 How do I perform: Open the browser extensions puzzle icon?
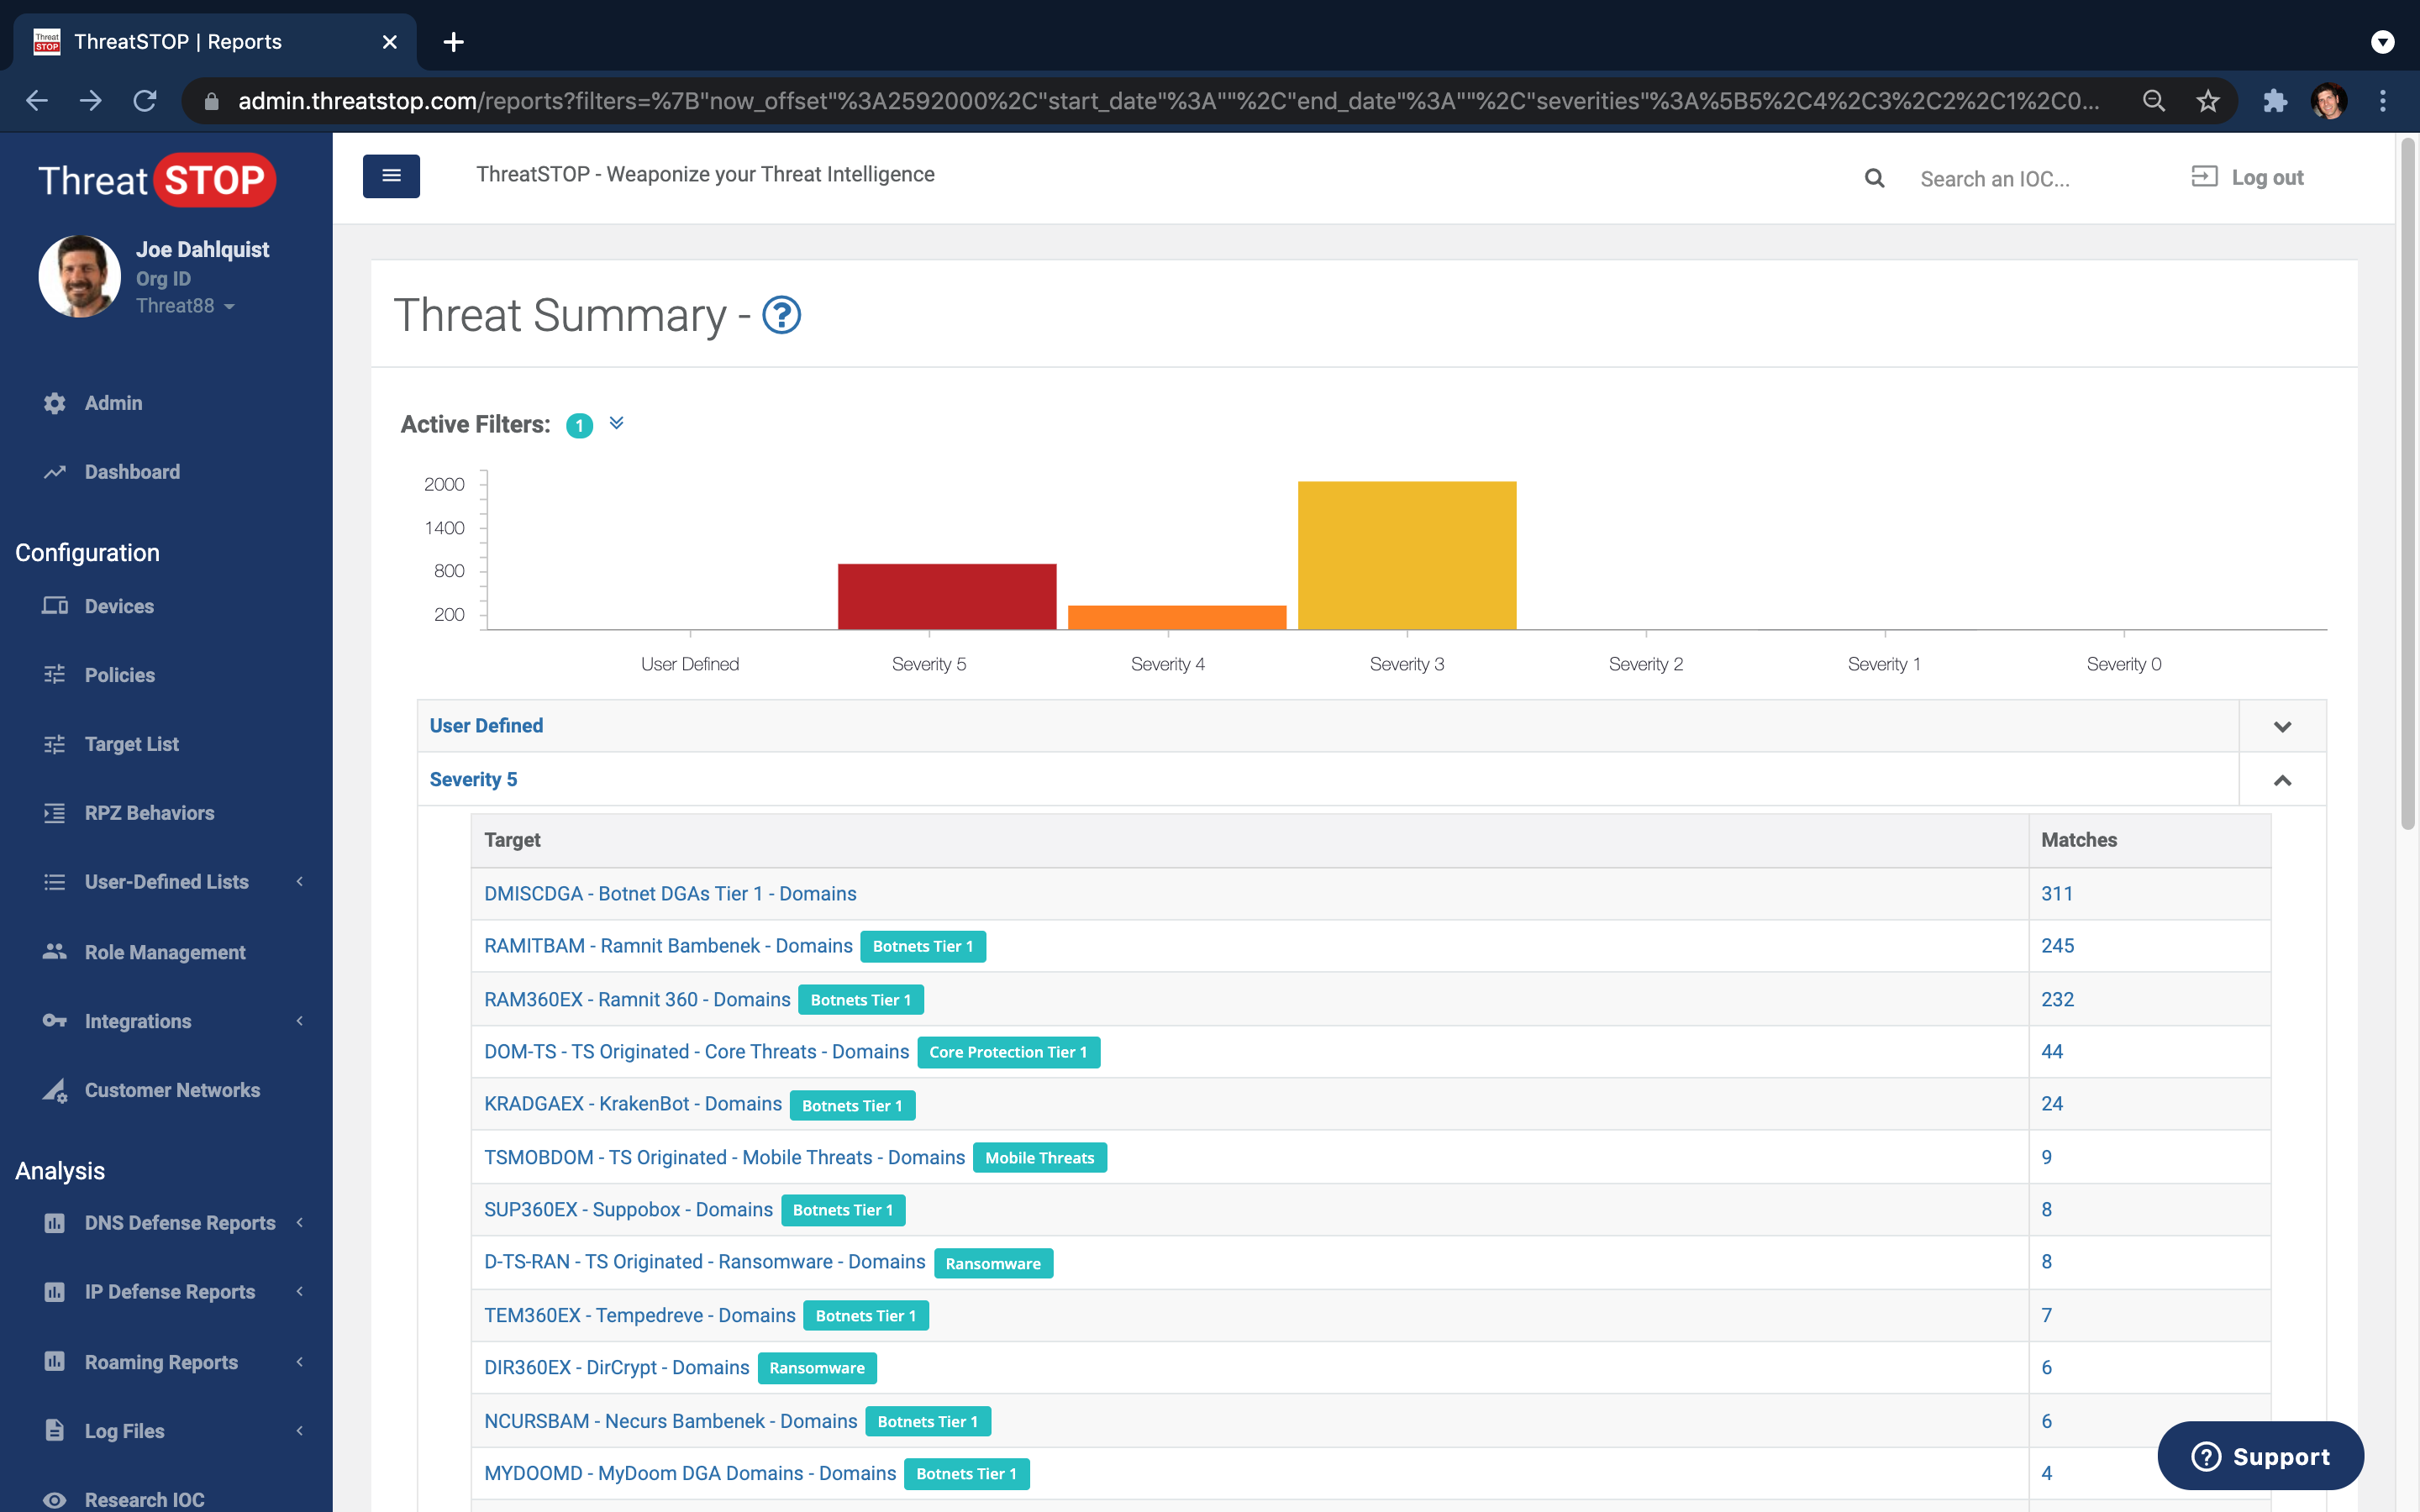(2275, 101)
